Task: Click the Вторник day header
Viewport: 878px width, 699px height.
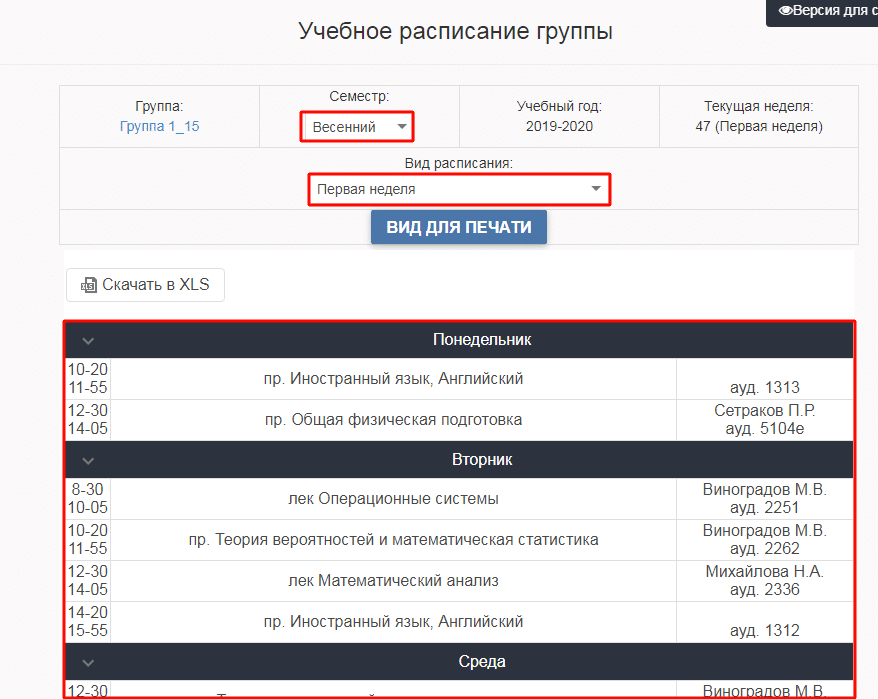Action: [x=481, y=460]
